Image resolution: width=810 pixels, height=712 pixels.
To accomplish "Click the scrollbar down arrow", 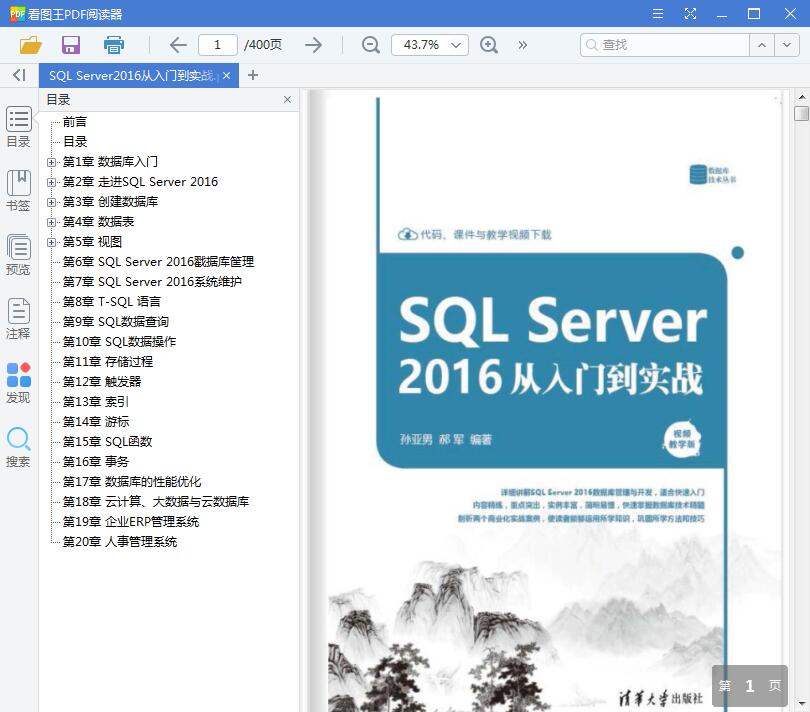I will pyautogui.click(x=801, y=704).
